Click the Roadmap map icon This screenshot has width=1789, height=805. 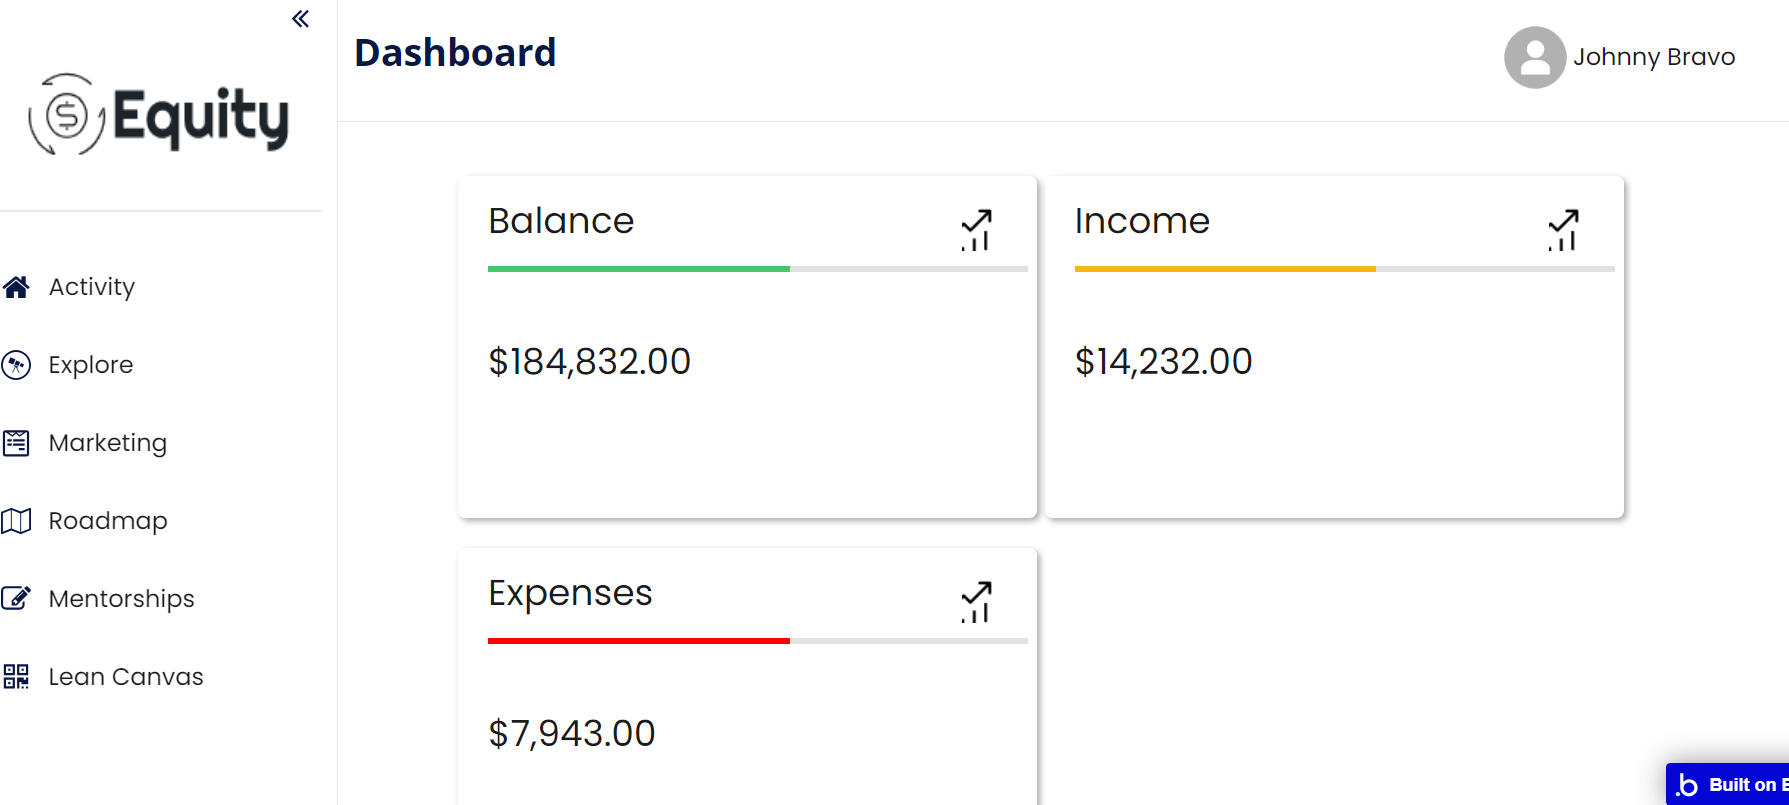coord(16,521)
